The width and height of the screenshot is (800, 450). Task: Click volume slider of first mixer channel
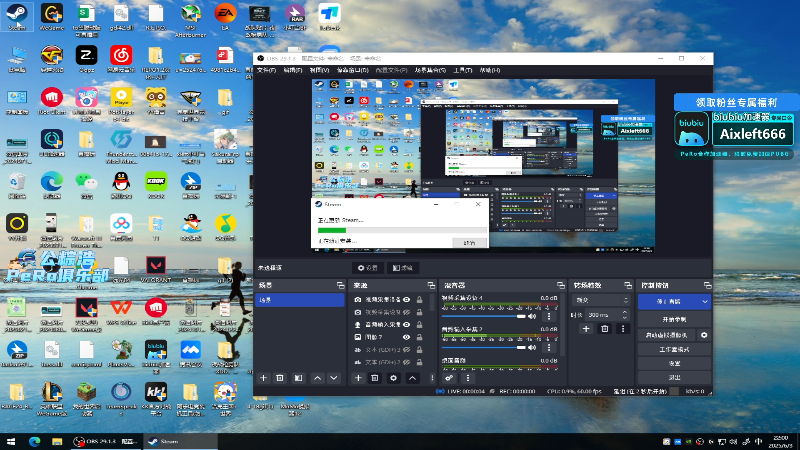[x=483, y=316]
